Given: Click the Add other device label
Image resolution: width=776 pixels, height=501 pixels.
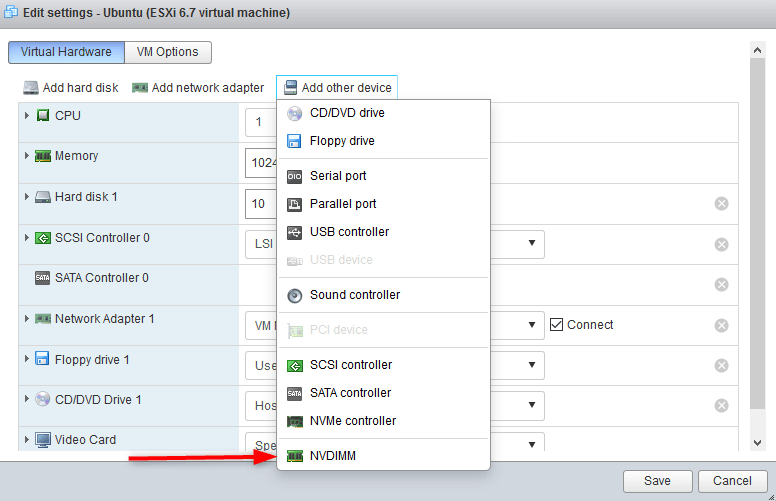Looking at the screenshot, I should (346, 88).
